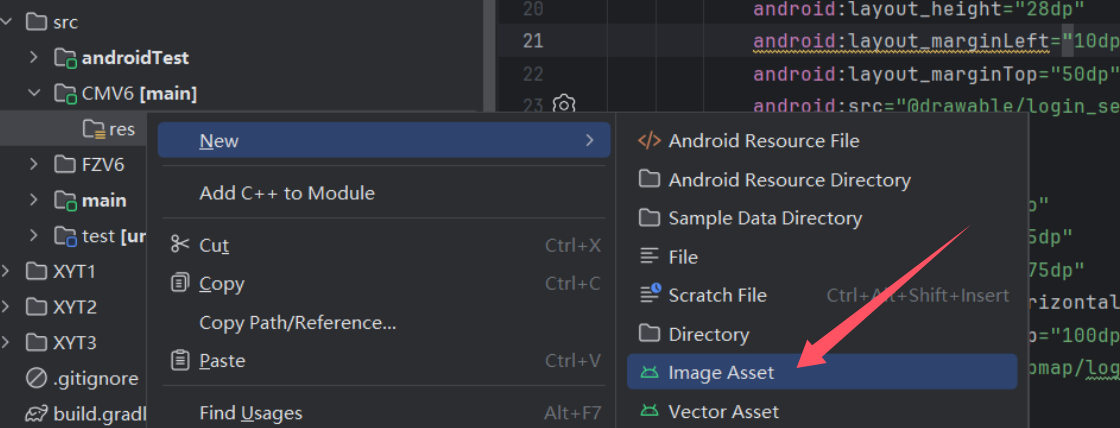Open the .gitignore file
1120x428 pixels.
click(95, 379)
